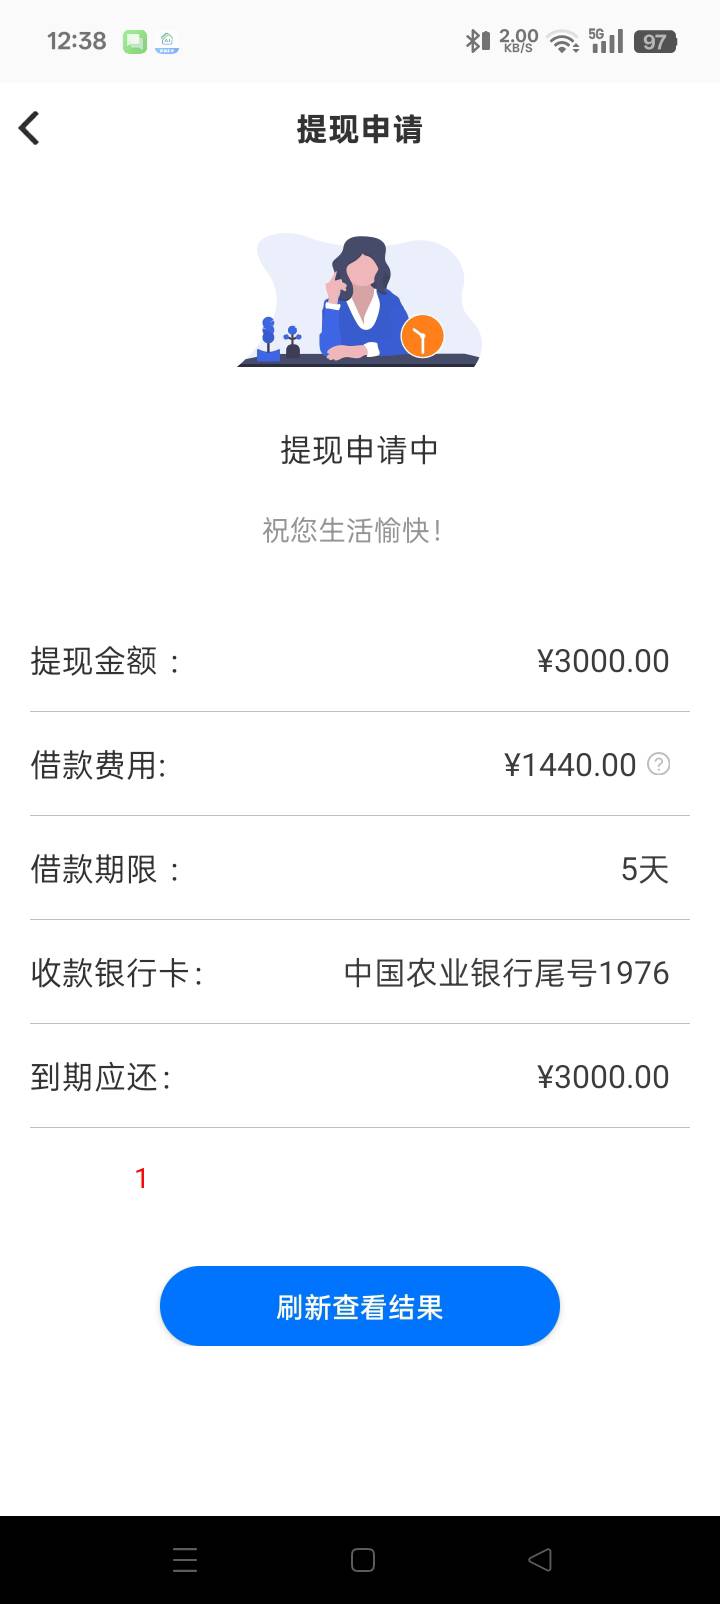Tap the waiting woman illustration
The image size is (720, 1604).
pos(360,301)
